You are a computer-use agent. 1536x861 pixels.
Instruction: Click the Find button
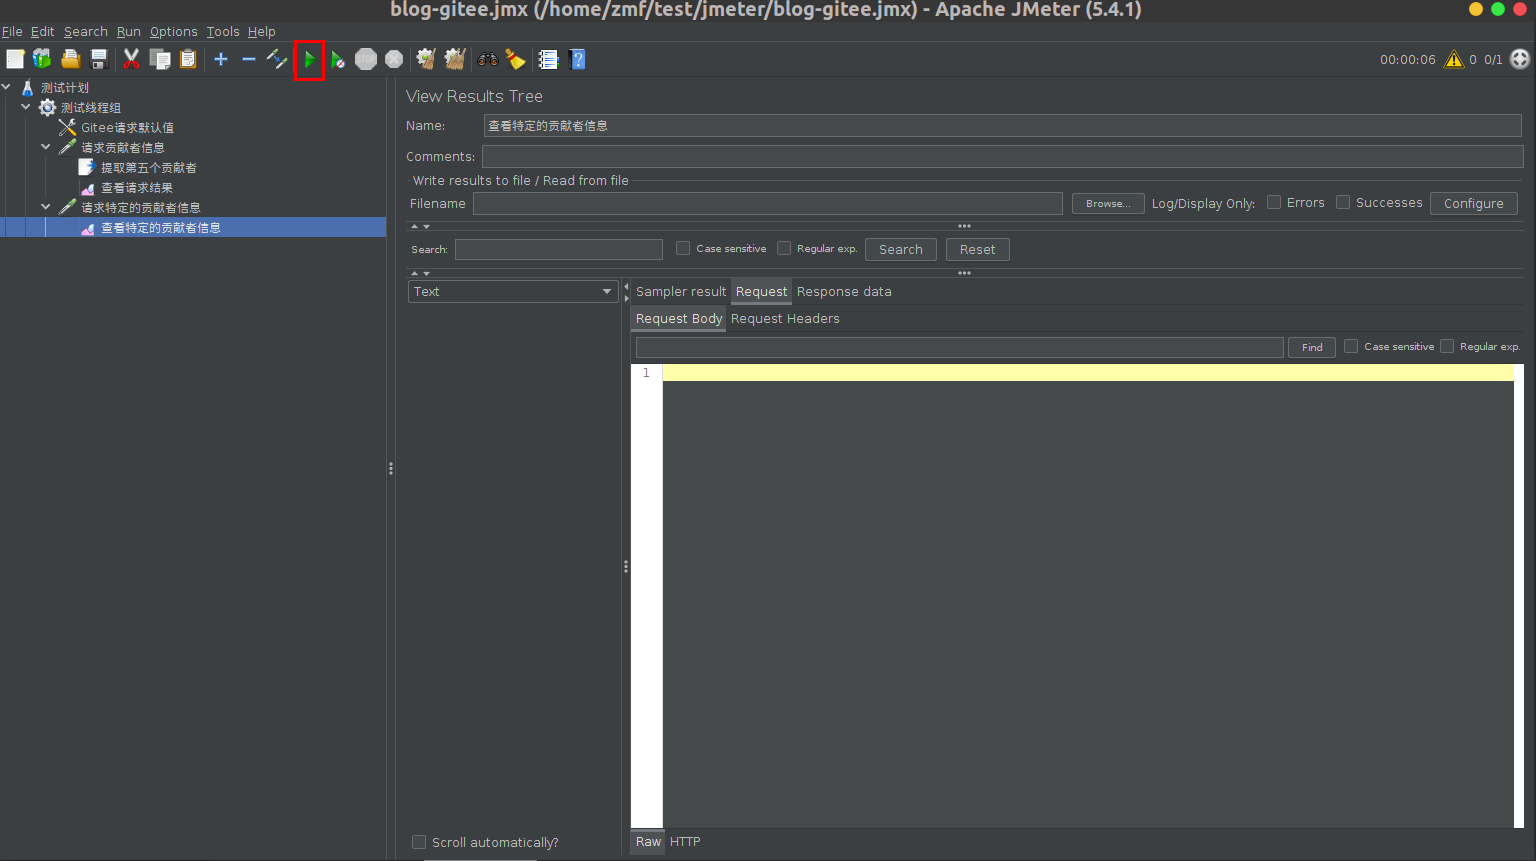1312,347
